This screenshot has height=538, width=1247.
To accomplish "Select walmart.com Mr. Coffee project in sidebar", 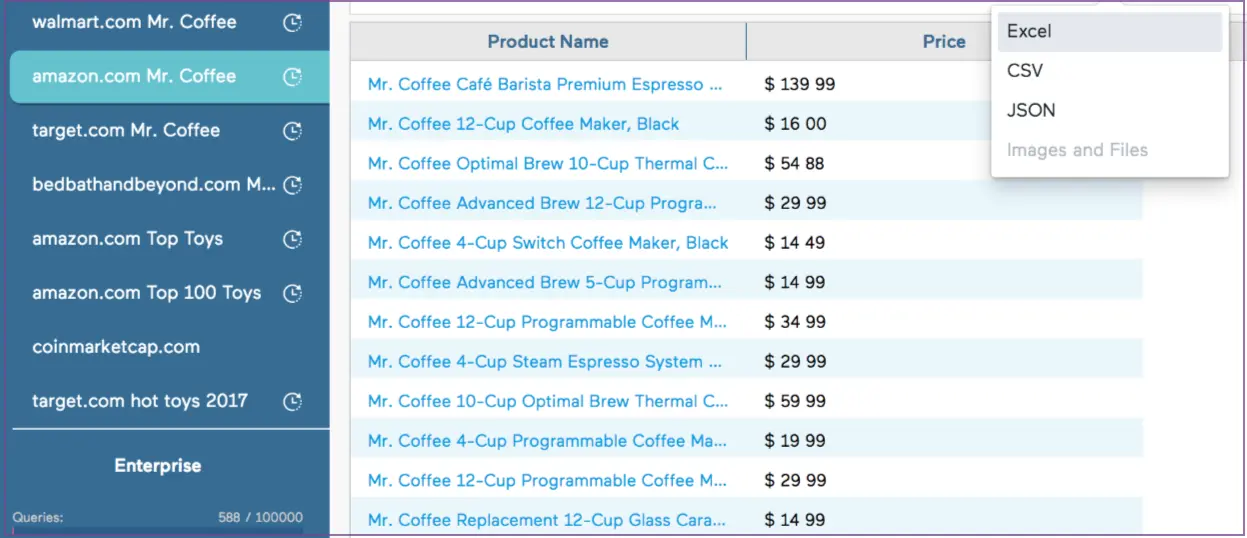I will coord(134,22).
